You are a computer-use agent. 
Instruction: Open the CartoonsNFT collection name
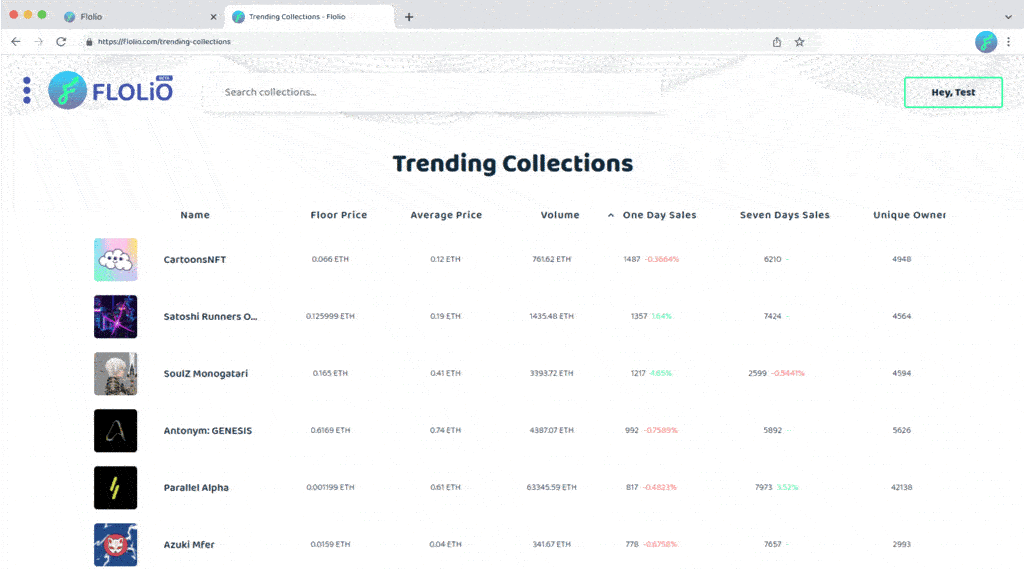(x=195, y=259)
